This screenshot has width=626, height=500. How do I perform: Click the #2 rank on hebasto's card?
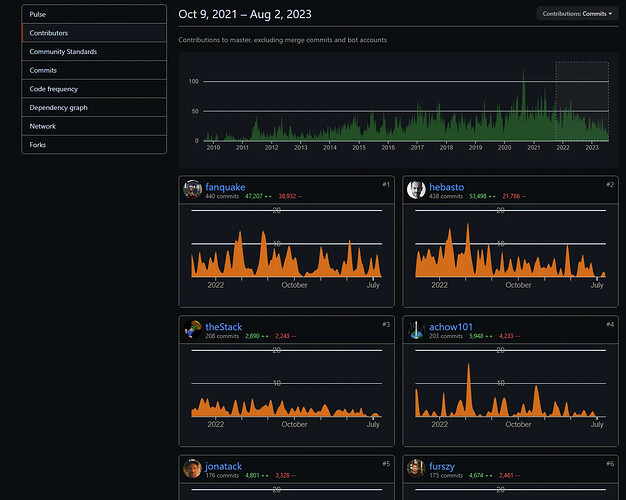(x=610, y=185)
